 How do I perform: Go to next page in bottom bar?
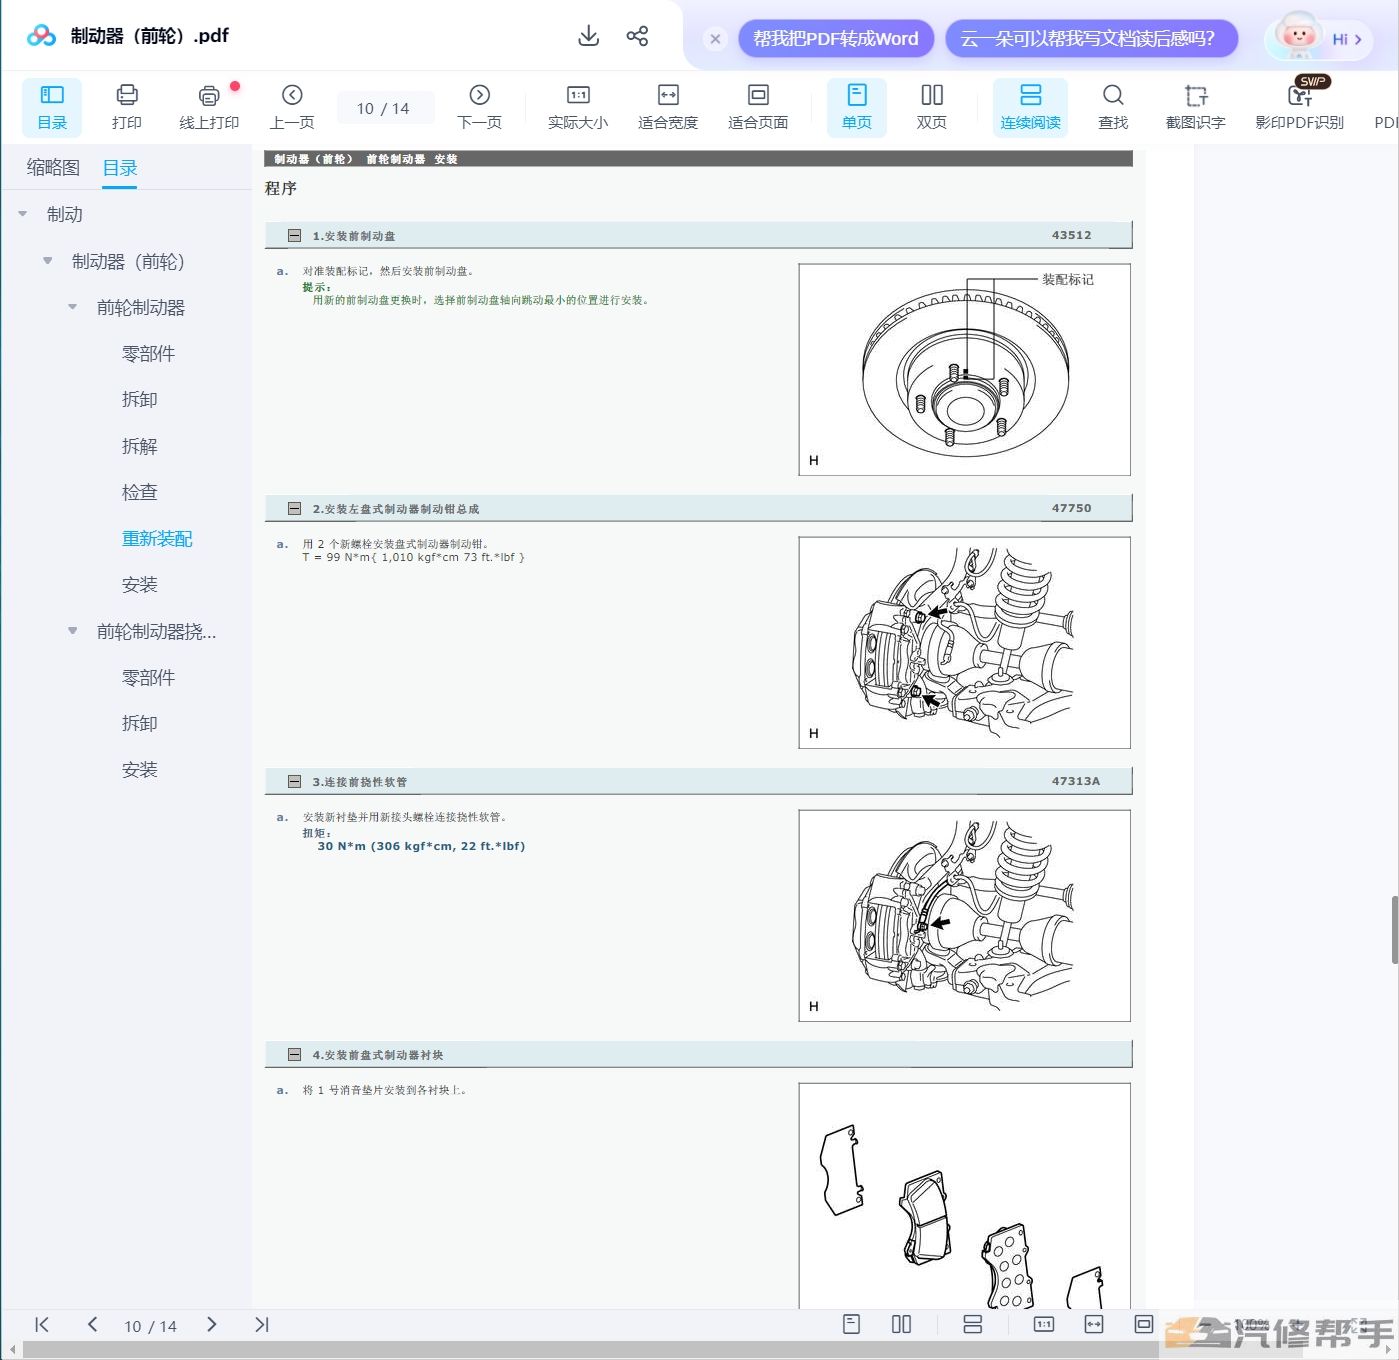(x=211, y=1325)
